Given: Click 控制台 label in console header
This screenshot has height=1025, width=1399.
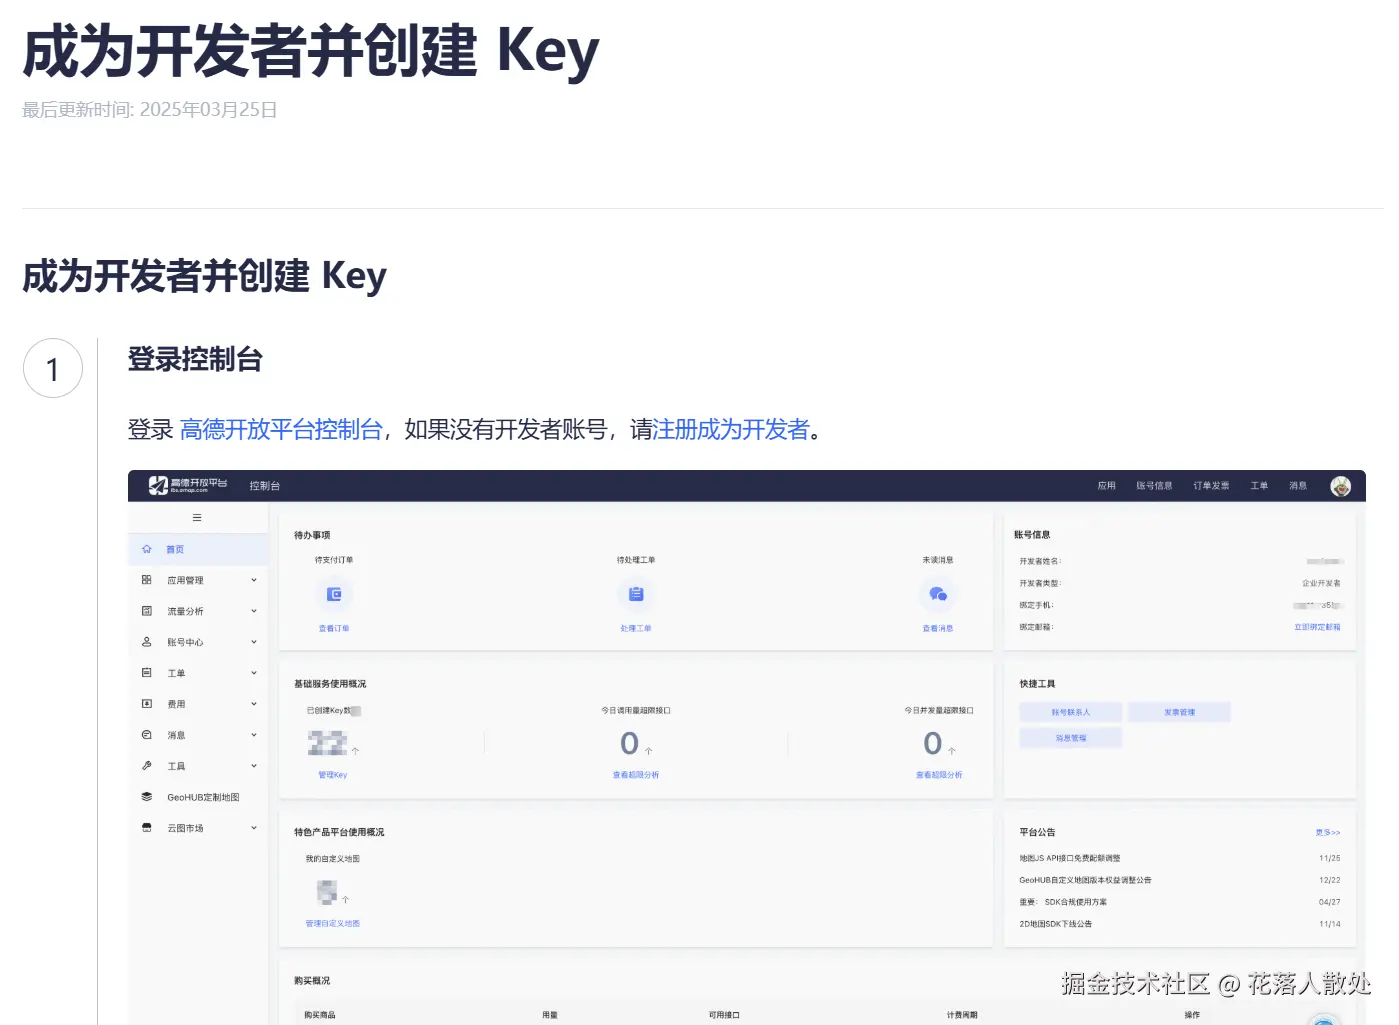Looking at the screenshot, I should click(x=265, y=486).
